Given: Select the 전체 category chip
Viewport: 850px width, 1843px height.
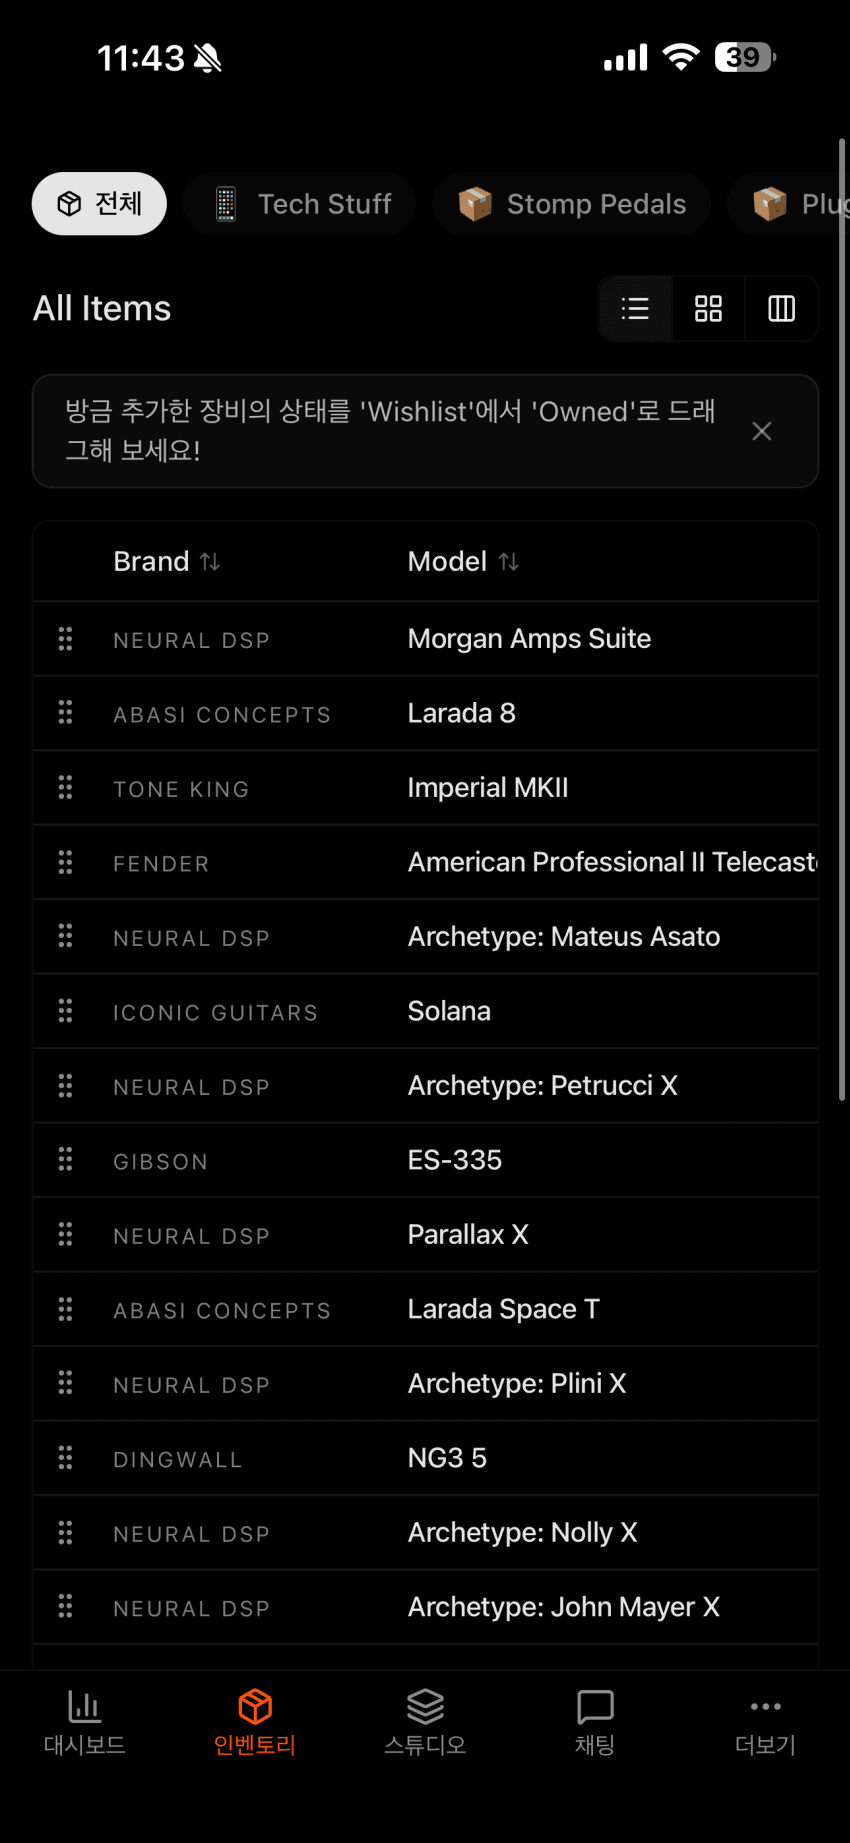Looking at the screenshot, I should tap(99, 204).
